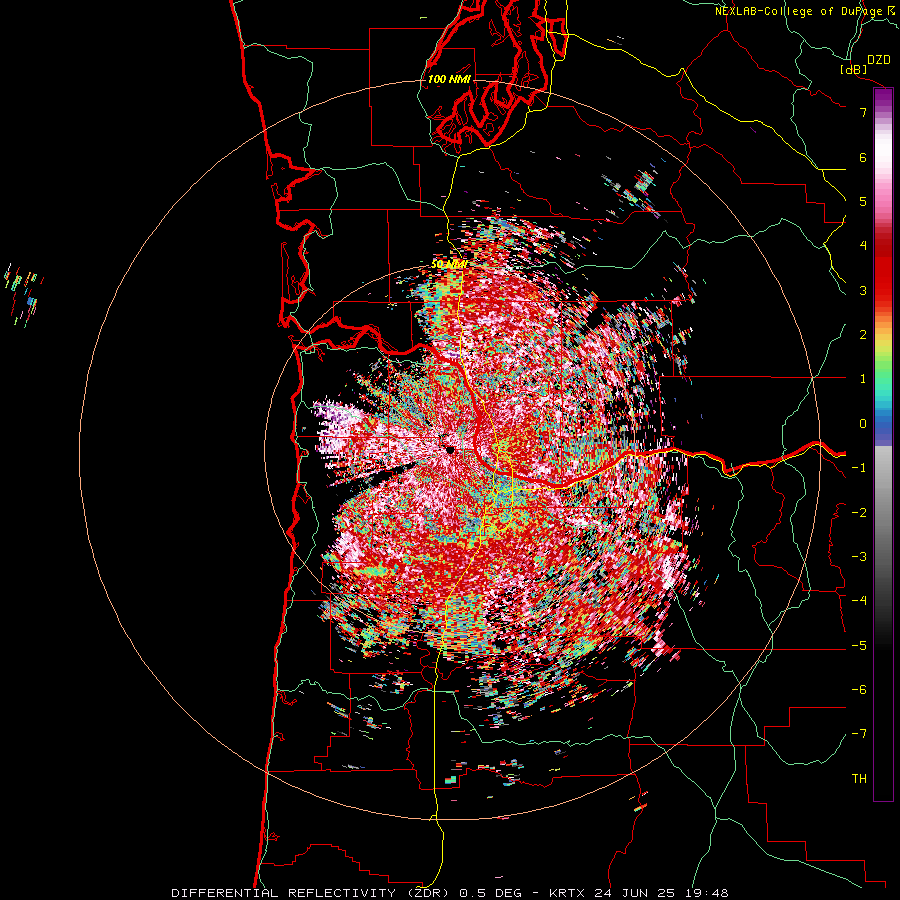This screenshot has width=900, height=900.
Task: Click the 5 value on color scale
Action: pos(863,201)
